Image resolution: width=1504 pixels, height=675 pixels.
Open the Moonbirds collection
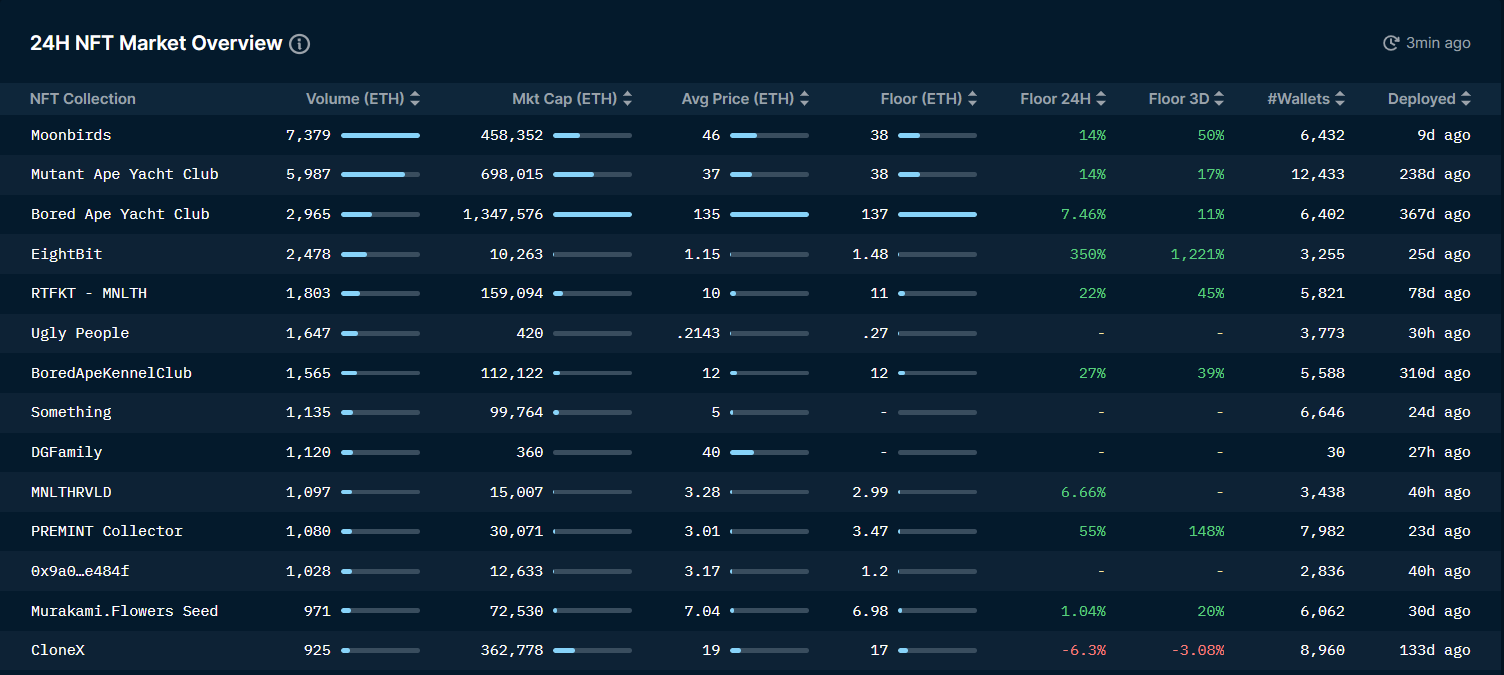point(71,135)
